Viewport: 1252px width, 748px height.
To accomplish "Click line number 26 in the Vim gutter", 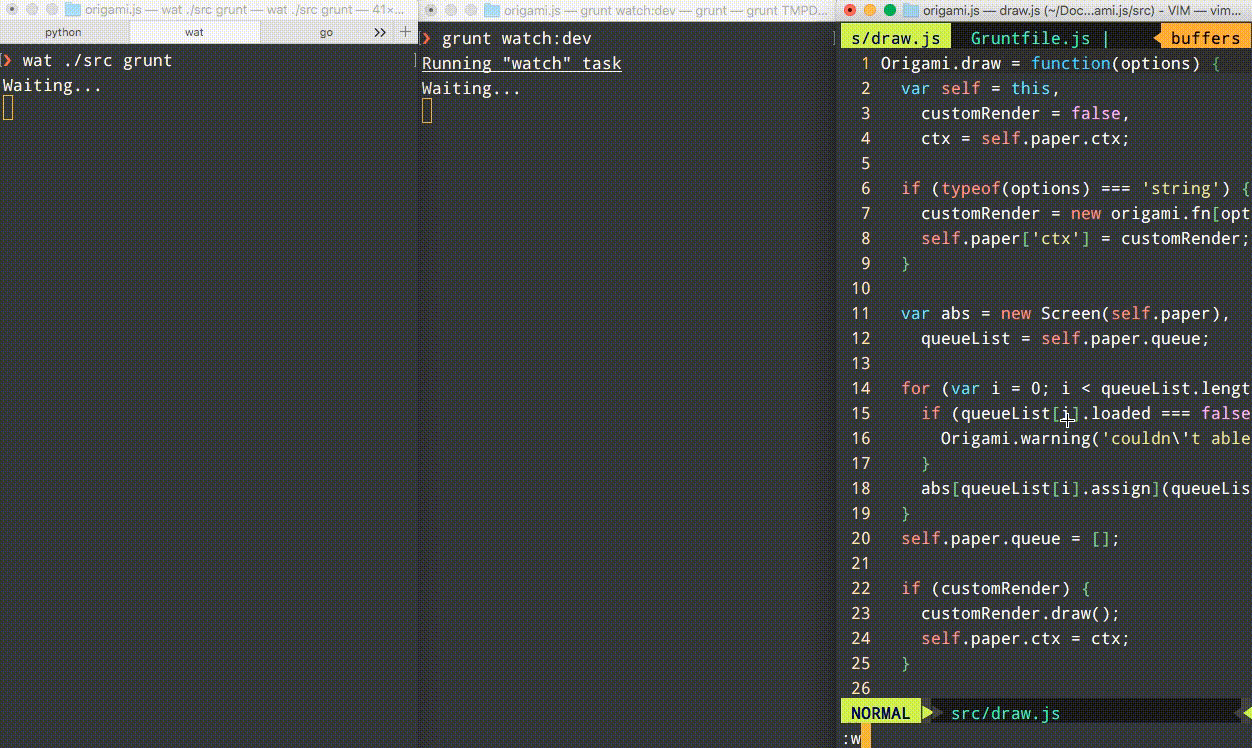I will click(x=860, y=688).
